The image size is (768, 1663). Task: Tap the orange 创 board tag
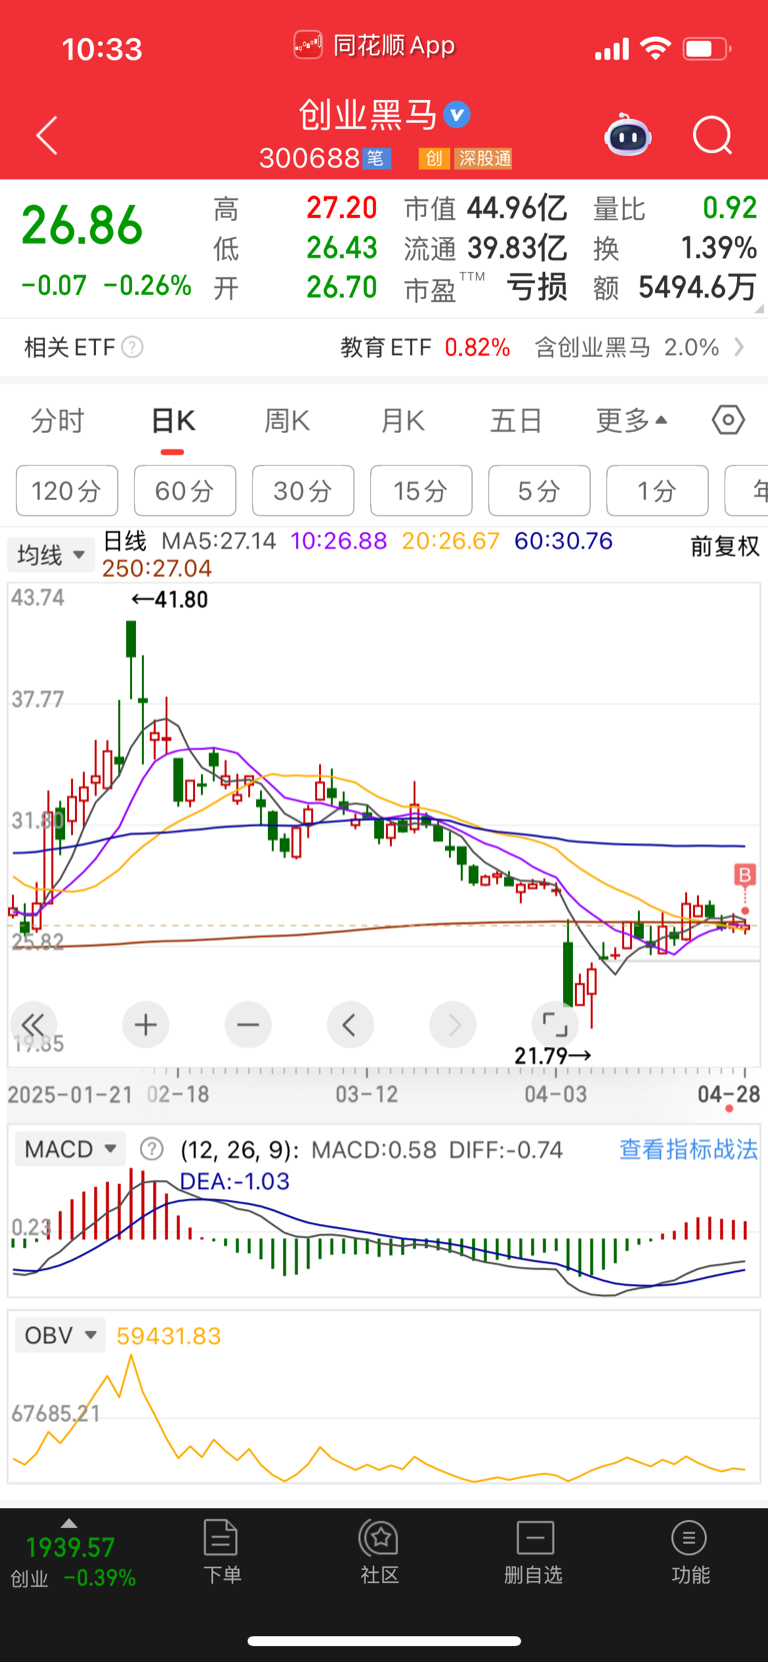click(433, 158)
